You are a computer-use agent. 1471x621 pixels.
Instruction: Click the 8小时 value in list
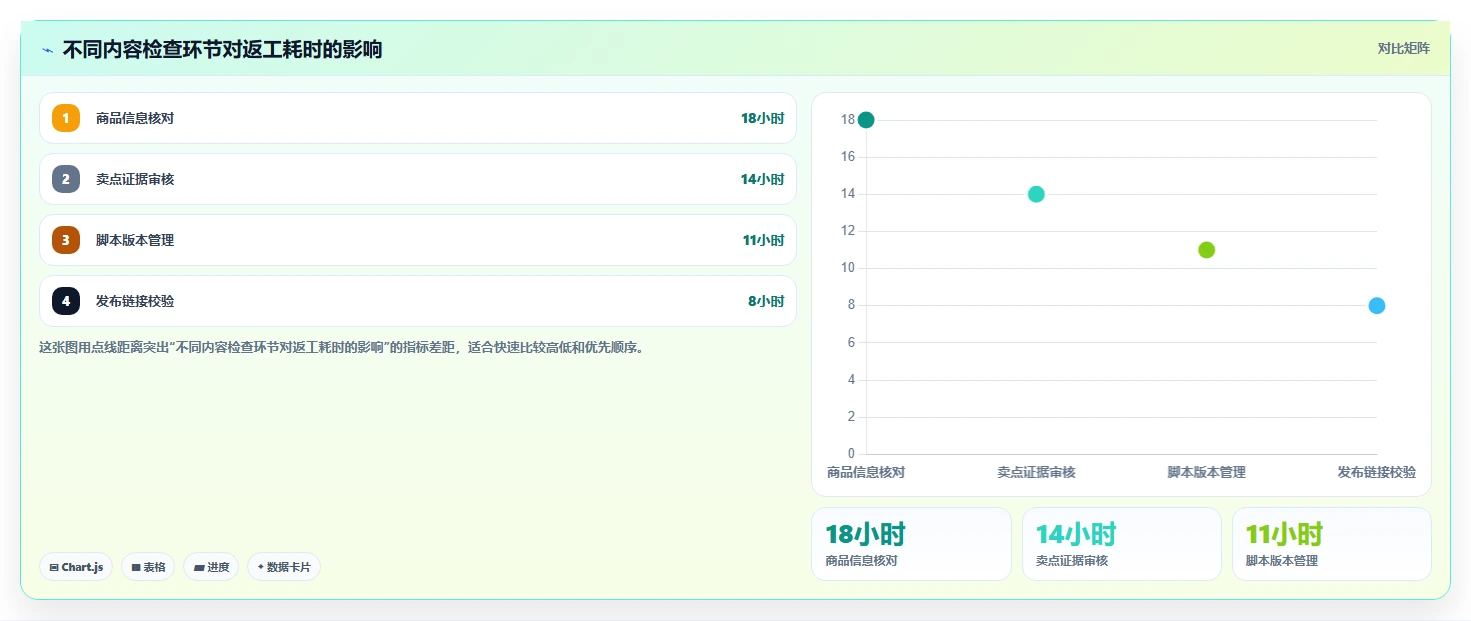tap(766, 301)
